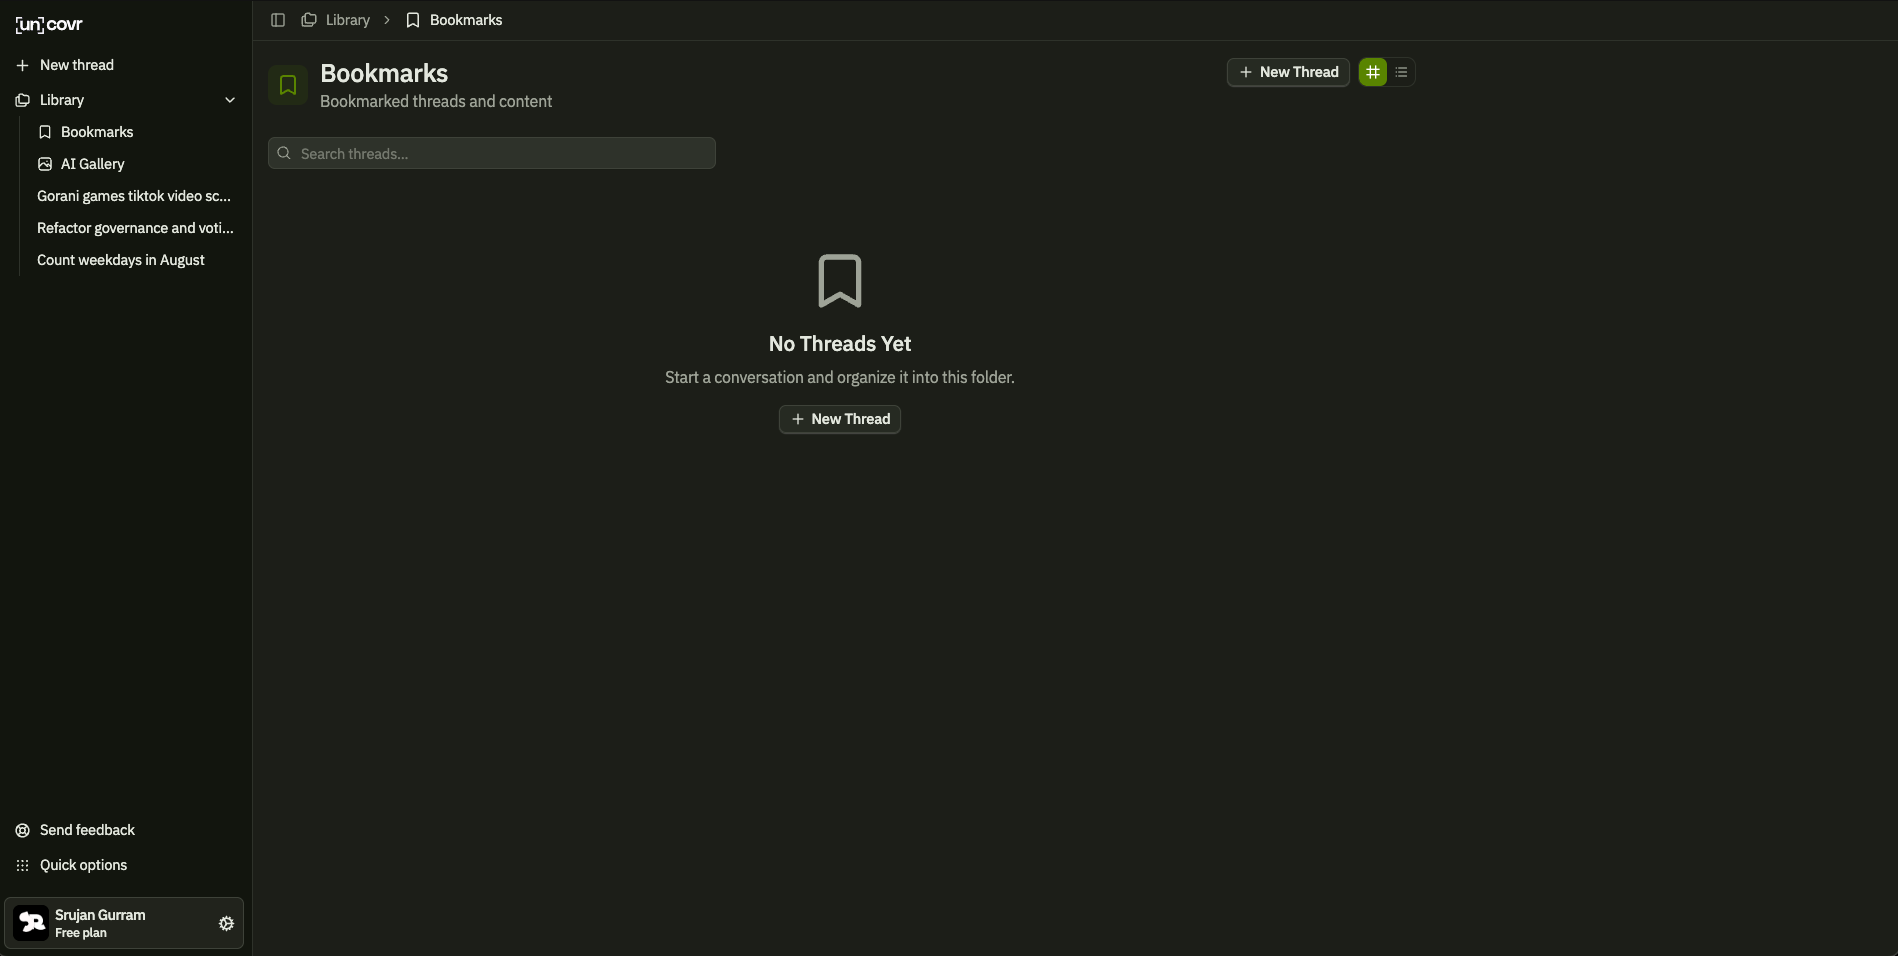Click the uncovr logo
The width and height of the screenshot is (1898, 956).
(x=49, y=25)
